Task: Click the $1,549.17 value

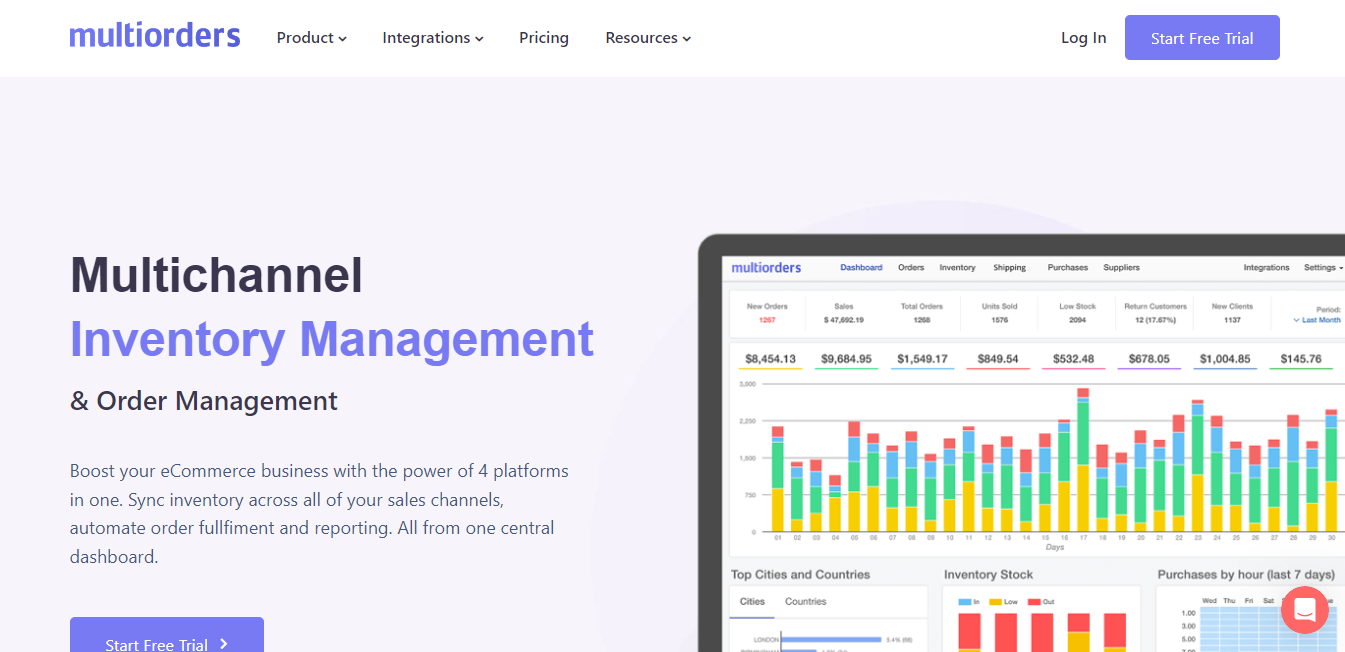Action: (x=922, y=359)
